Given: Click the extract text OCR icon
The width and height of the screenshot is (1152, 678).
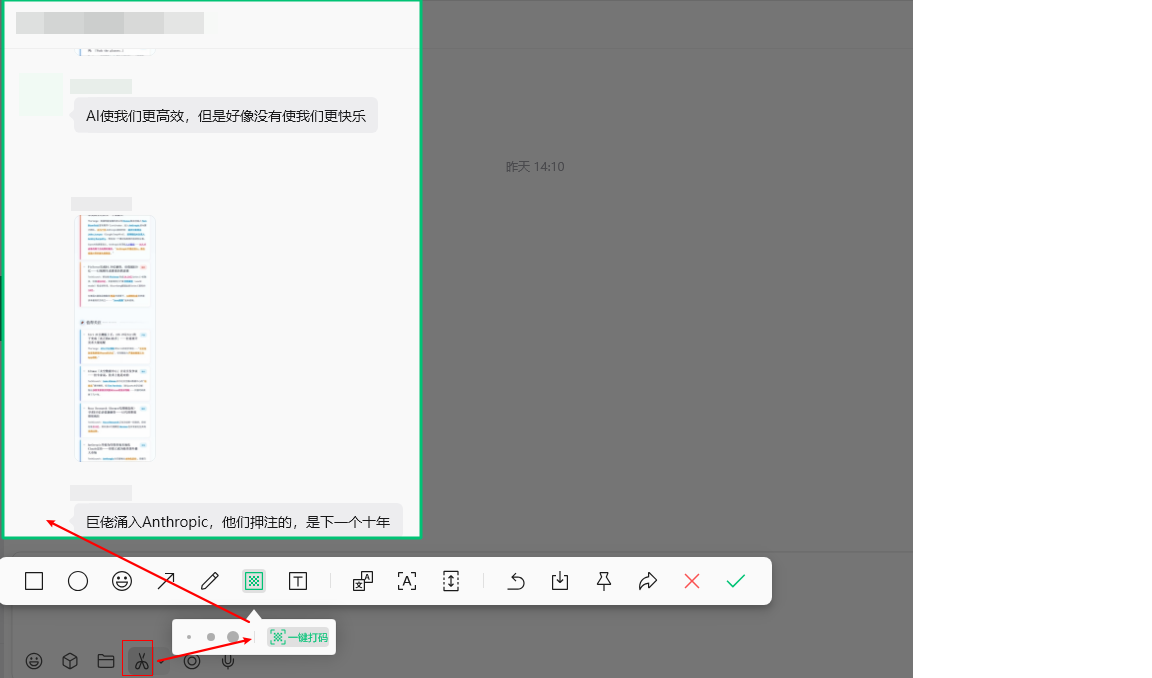Looking at the screenshot, I should (x=407, y=581).
